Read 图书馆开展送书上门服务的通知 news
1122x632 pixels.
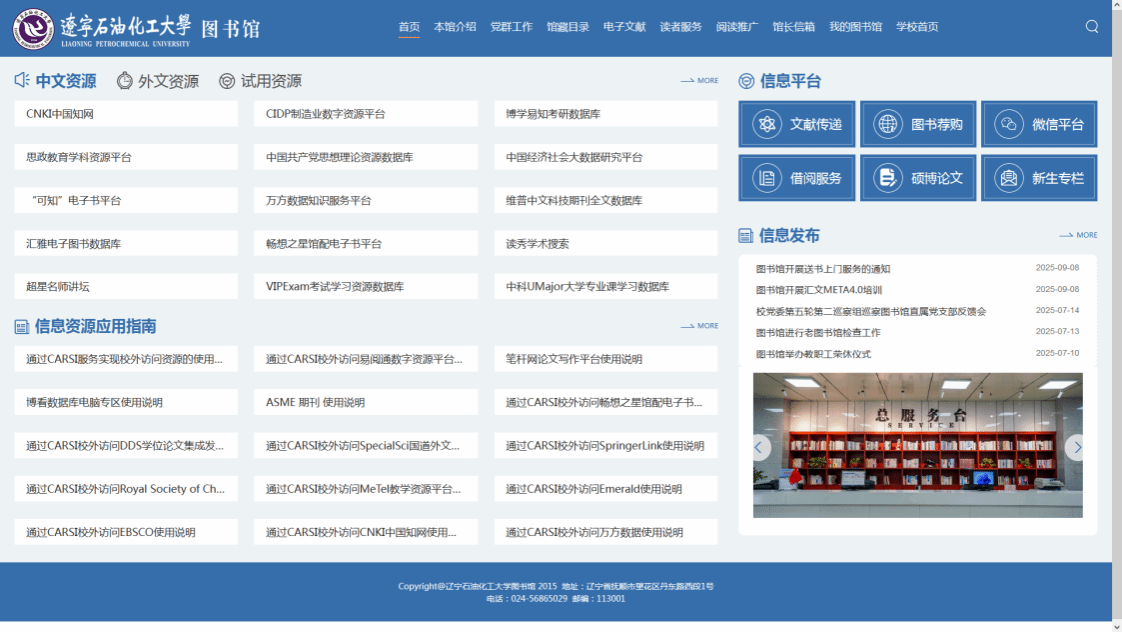(823, 269)
